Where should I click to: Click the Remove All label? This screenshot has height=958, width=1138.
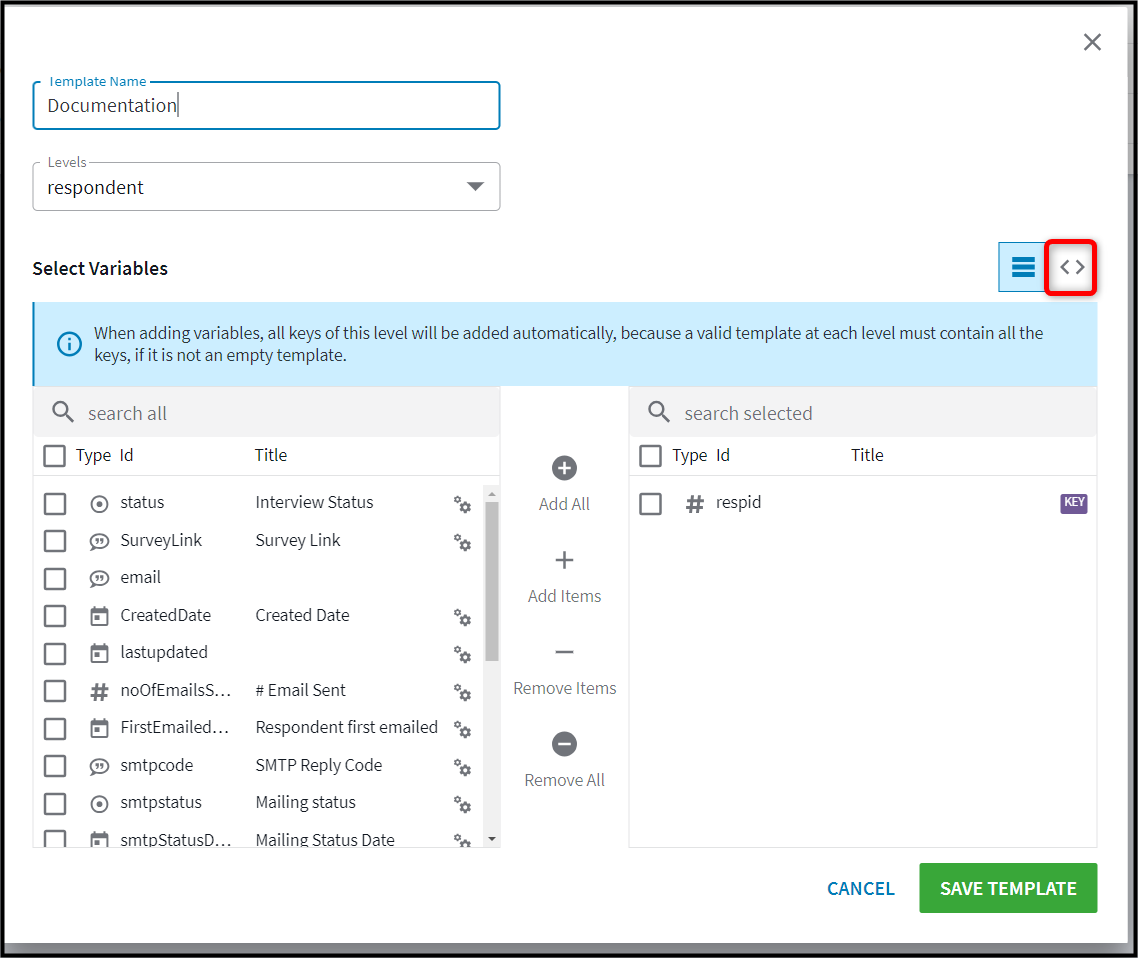pyautogui.click(x=564, y=780)
